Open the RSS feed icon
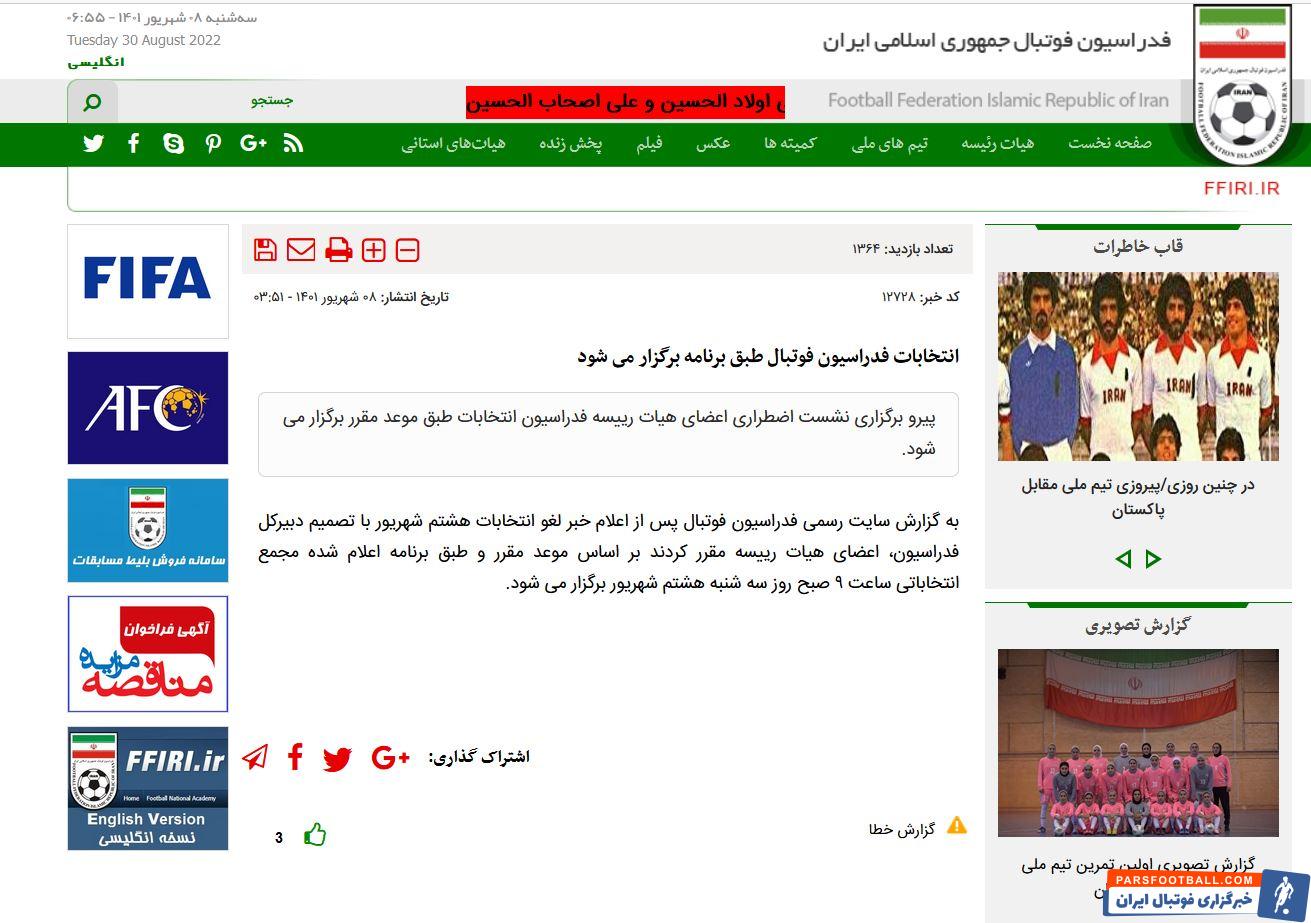The height and width of the screenshot is (923, 1311). (293, 143)
